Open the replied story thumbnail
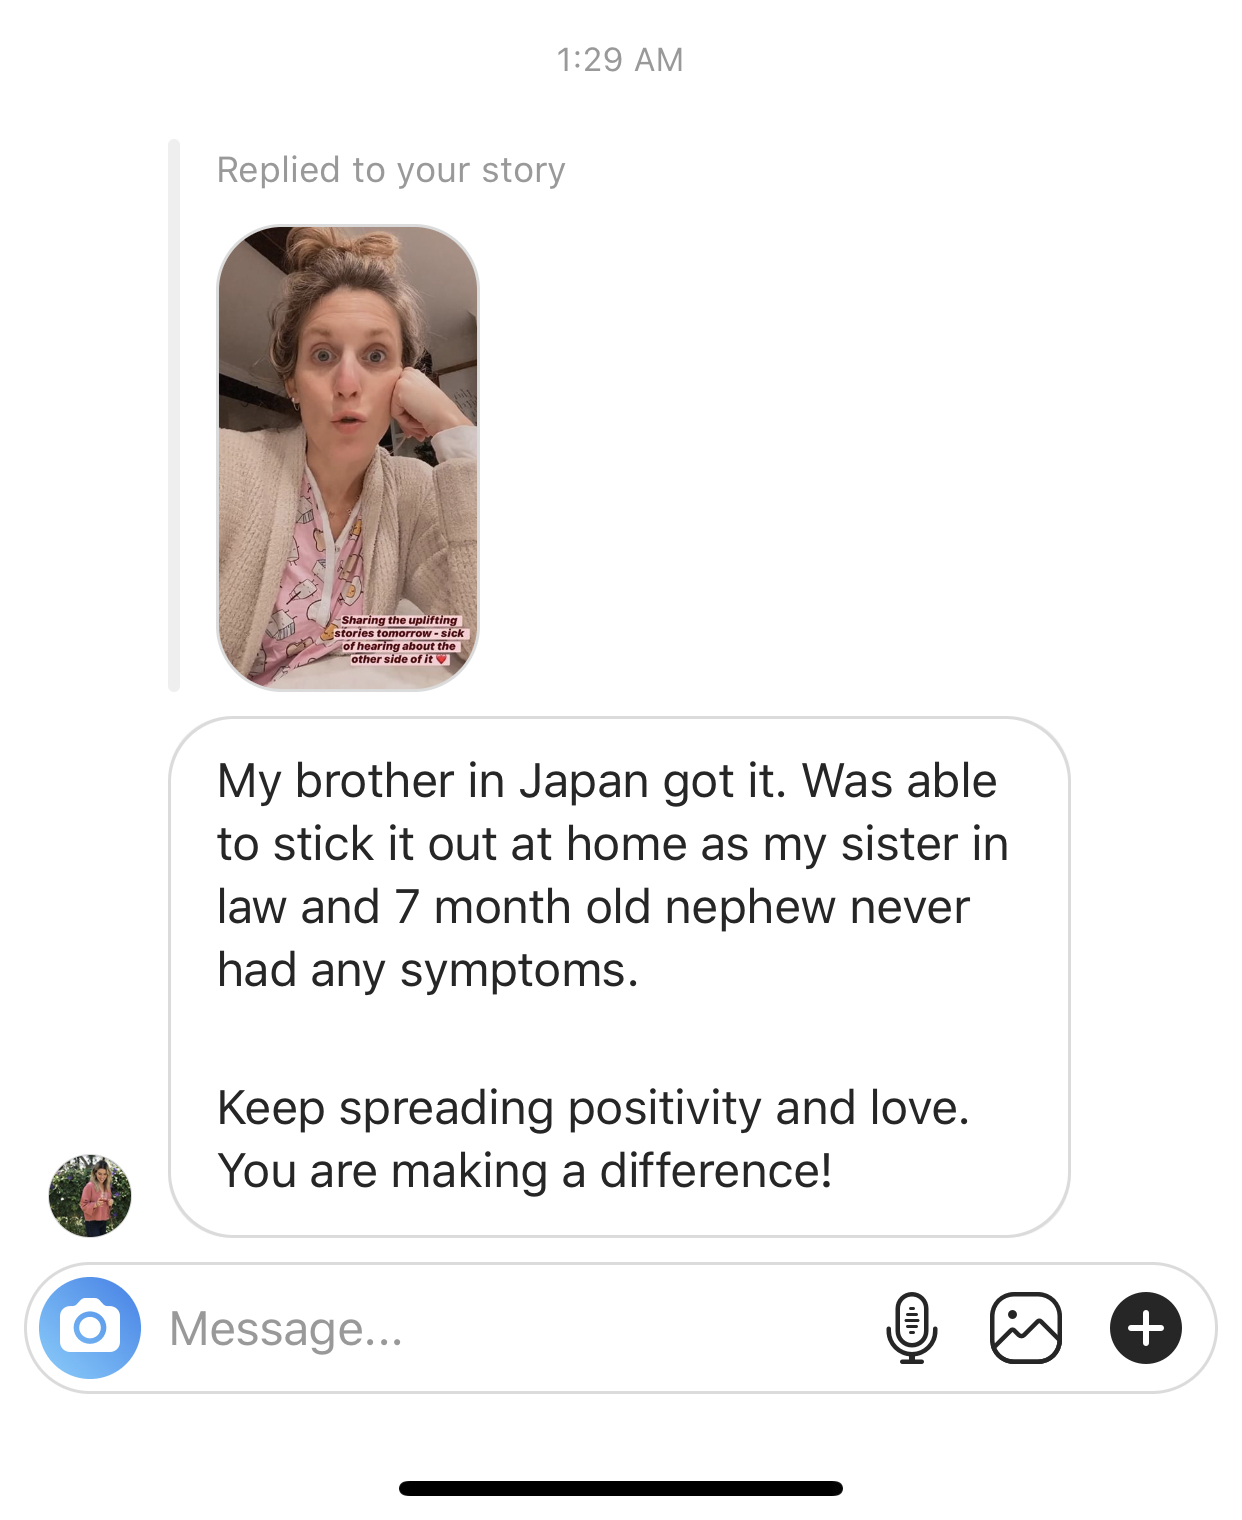This screenshot has height=1520, width=1242. tap(348, 458)
